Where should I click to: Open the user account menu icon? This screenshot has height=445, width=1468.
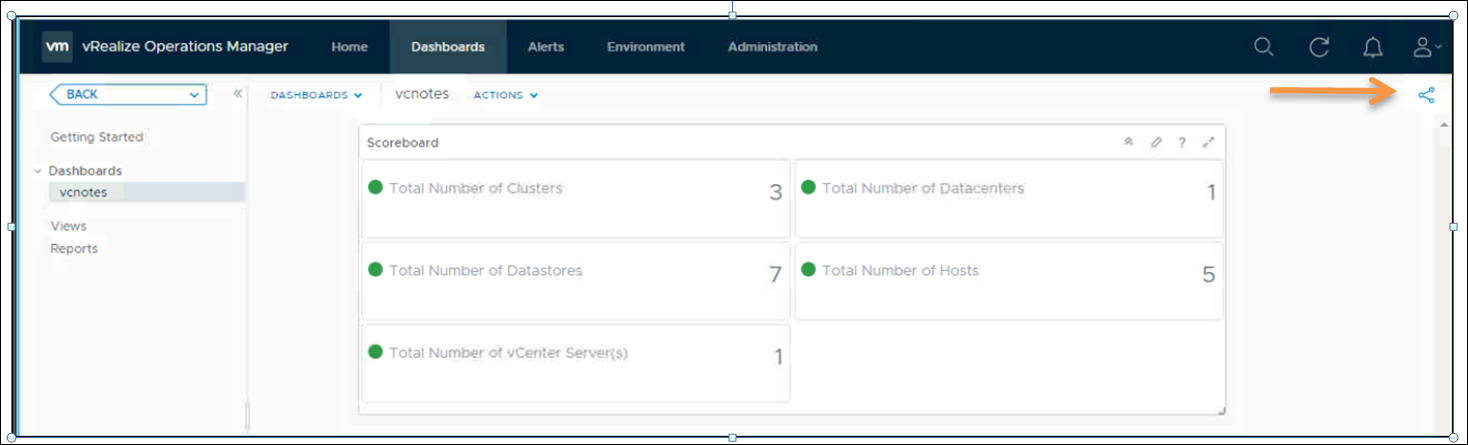[1426, 47]
